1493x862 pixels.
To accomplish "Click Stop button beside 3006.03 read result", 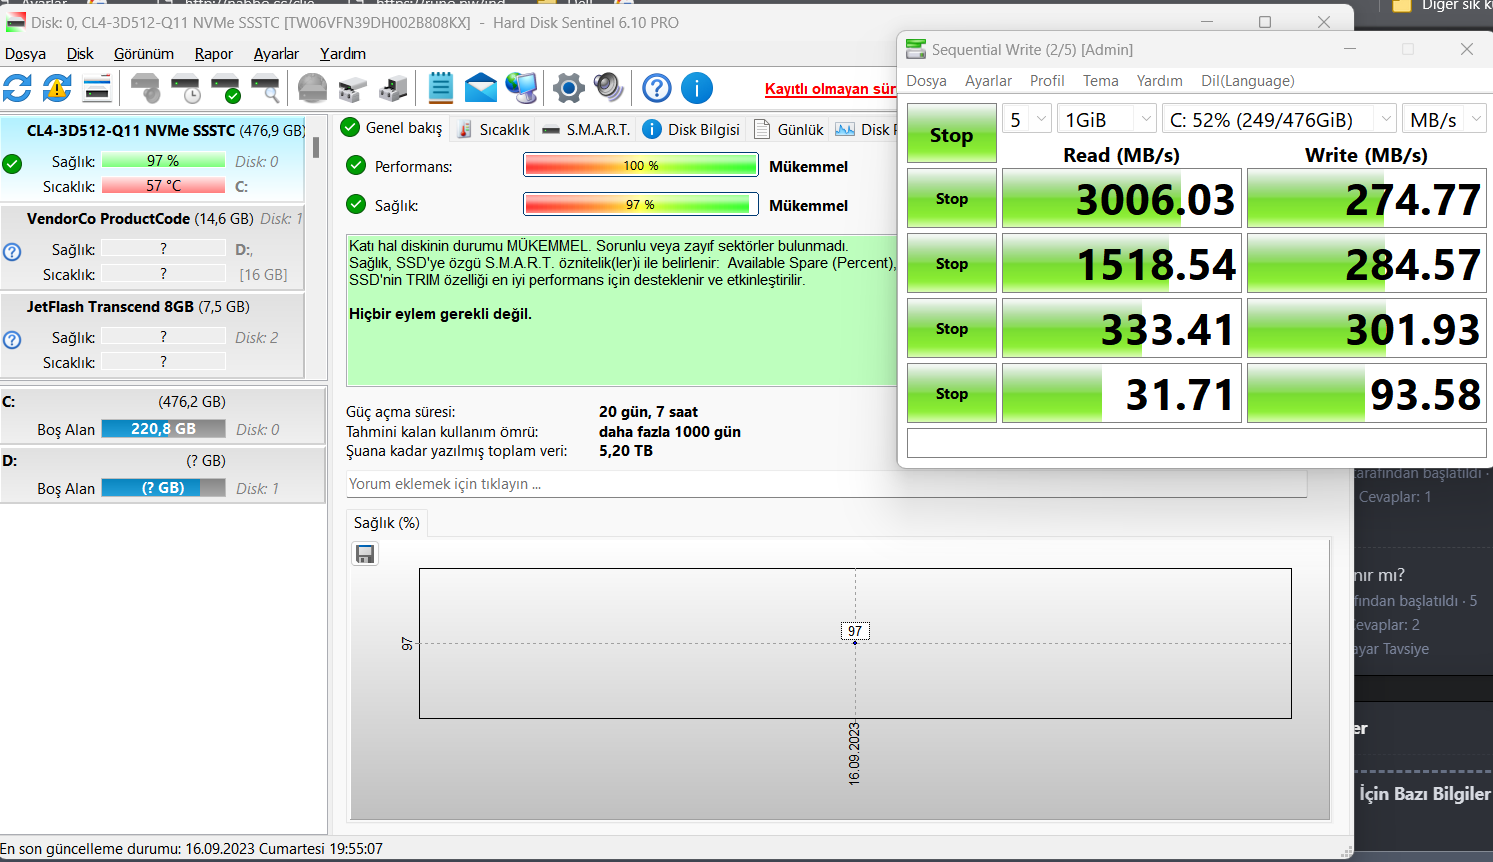I will click(x=951, y=198).
